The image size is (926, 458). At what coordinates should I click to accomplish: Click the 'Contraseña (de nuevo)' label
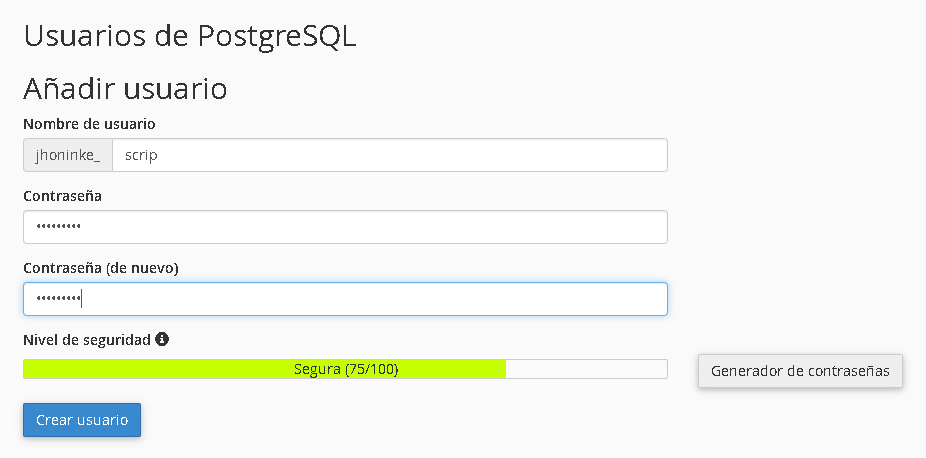[101, 269]
